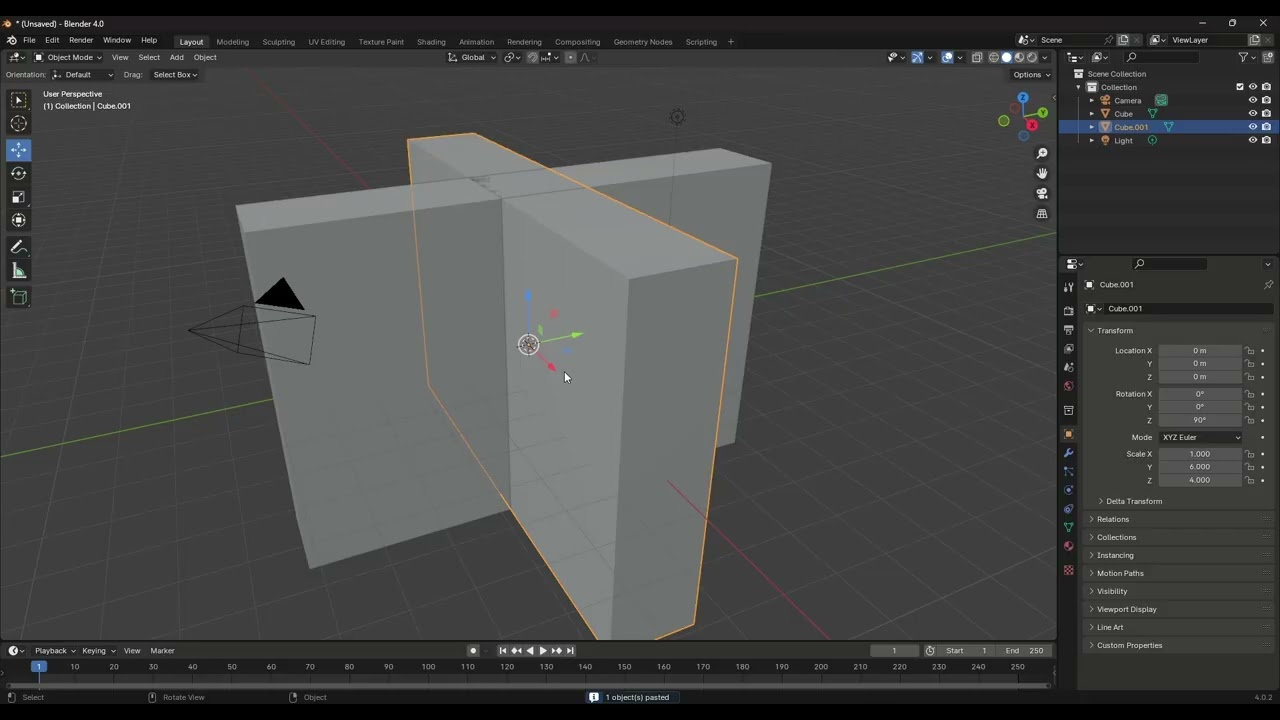Screen dimensions: 1280x720
Task: Click the Scale Y value field
Action: click(1199, 467)
